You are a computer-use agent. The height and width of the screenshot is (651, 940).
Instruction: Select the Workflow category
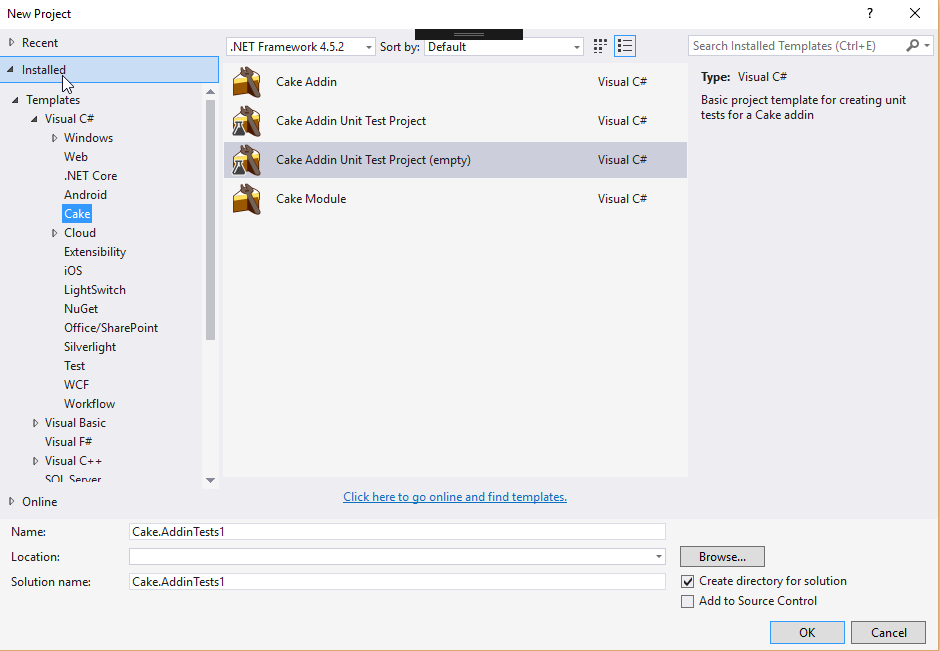tap(89, 404)
